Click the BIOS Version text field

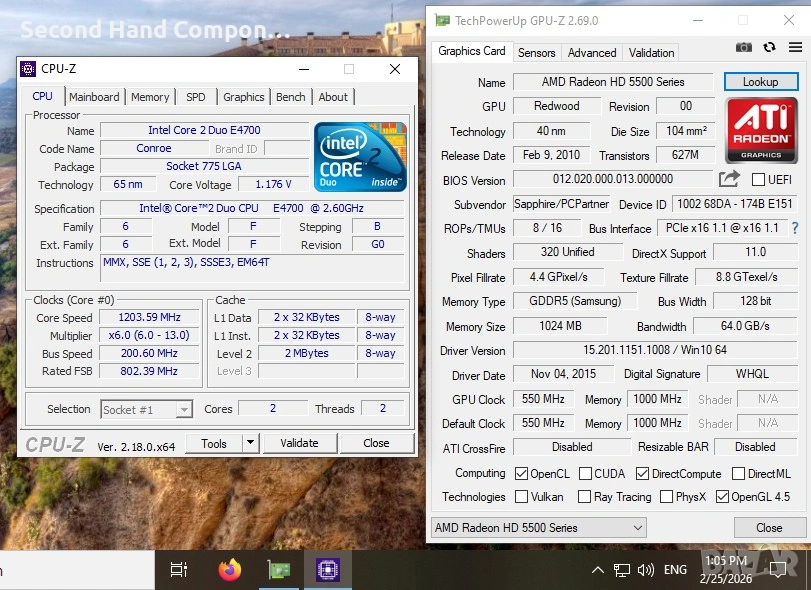pos(612,180)
